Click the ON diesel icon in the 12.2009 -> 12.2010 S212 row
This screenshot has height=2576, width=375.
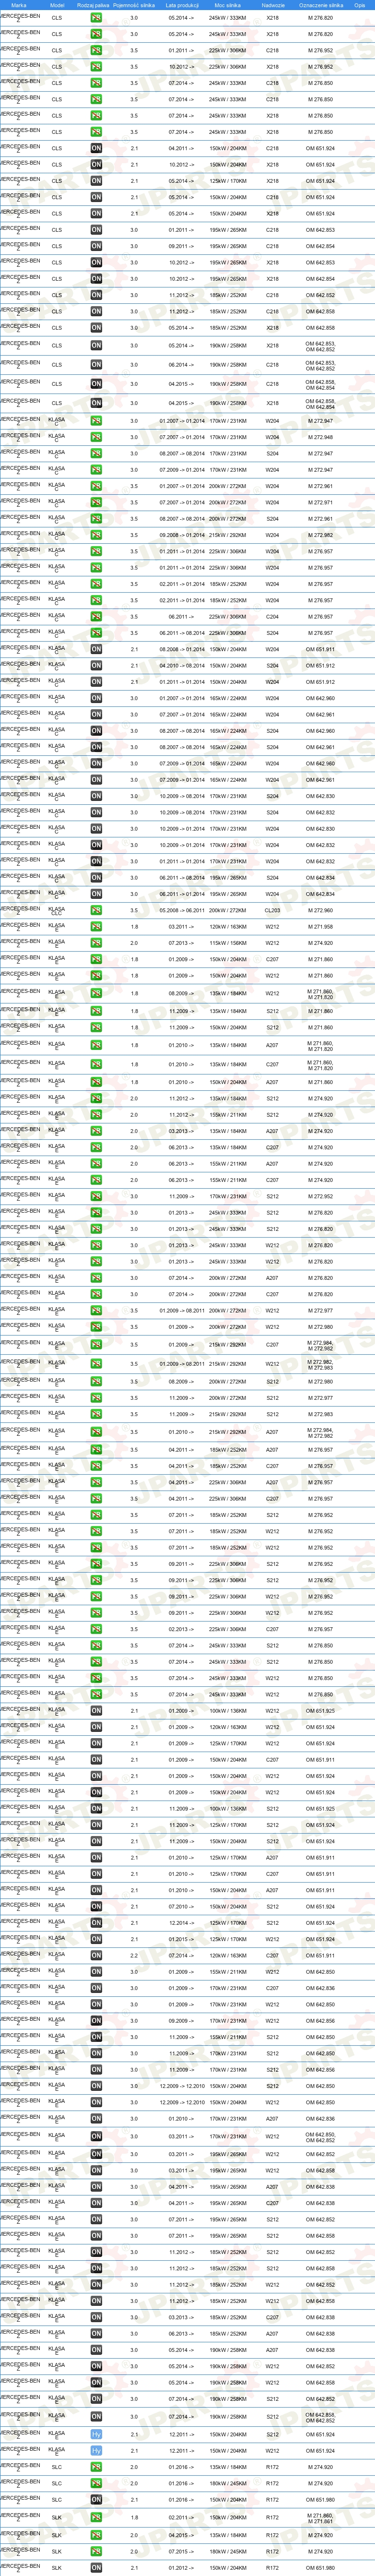(96, 2086)
